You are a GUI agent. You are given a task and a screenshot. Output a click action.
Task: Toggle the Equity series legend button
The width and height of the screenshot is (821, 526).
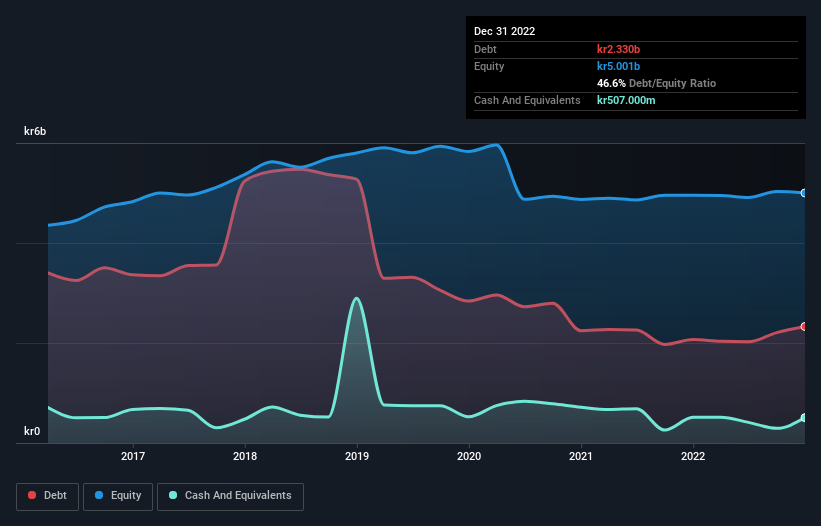pyautogui.click(x=118, y=496)
